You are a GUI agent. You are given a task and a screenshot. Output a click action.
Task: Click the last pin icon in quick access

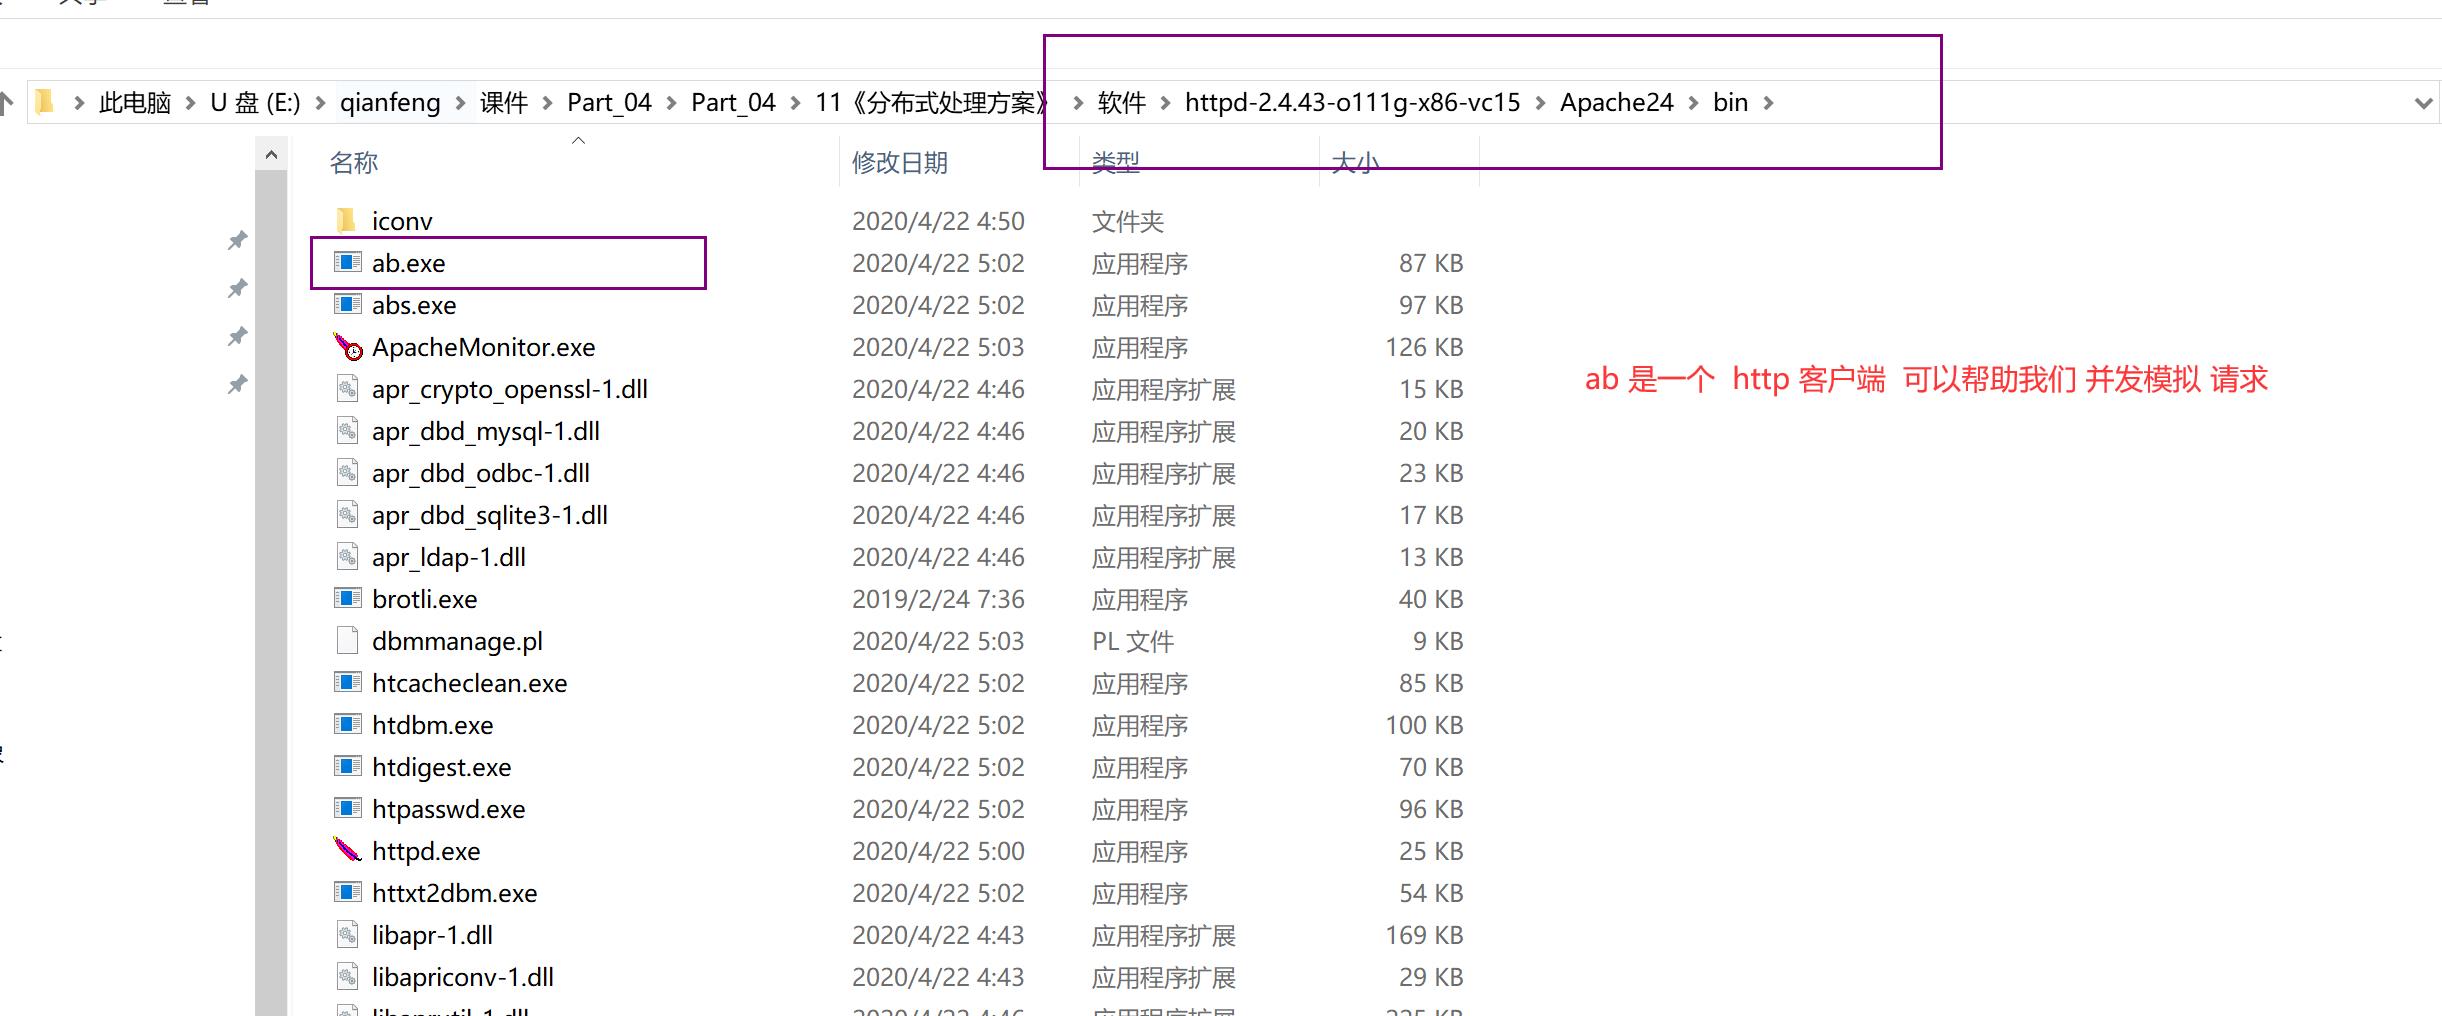point(237,384)
